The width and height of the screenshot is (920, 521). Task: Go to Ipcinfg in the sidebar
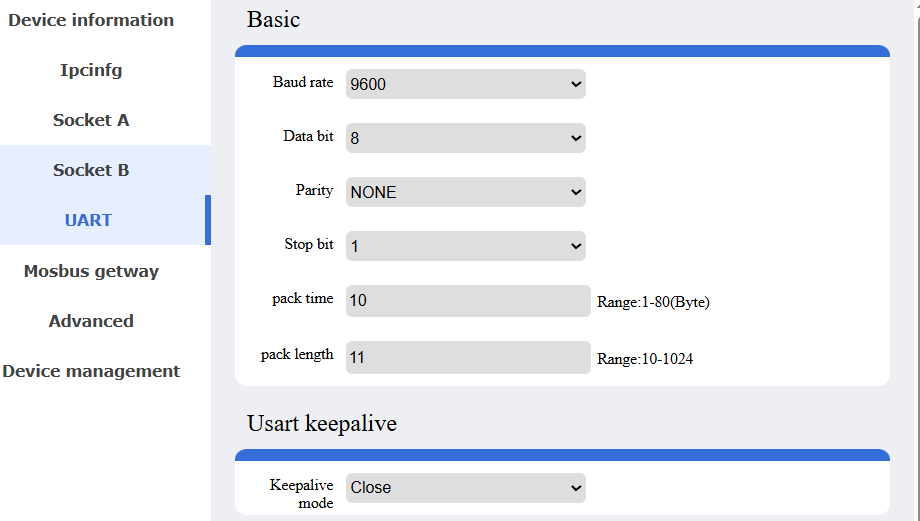pos(91,70)
